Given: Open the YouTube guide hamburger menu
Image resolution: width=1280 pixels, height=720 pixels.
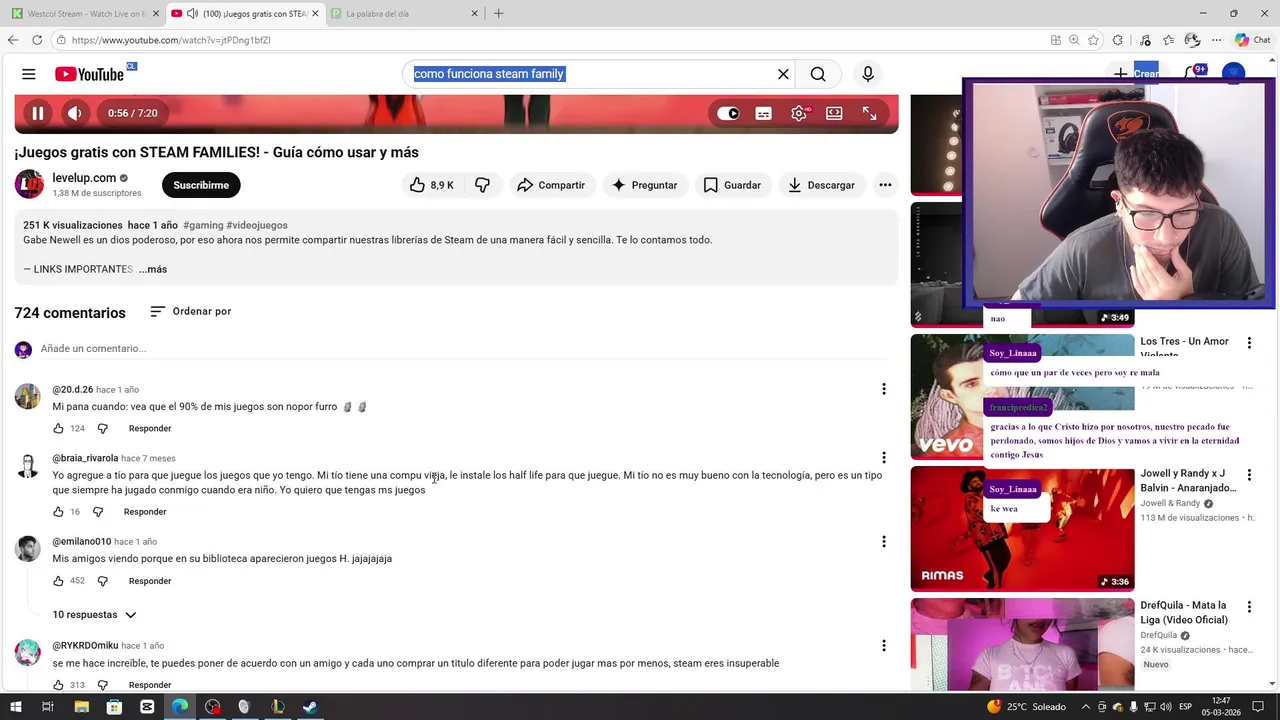Looking at the screenshot, I should [x=29, y=74].
